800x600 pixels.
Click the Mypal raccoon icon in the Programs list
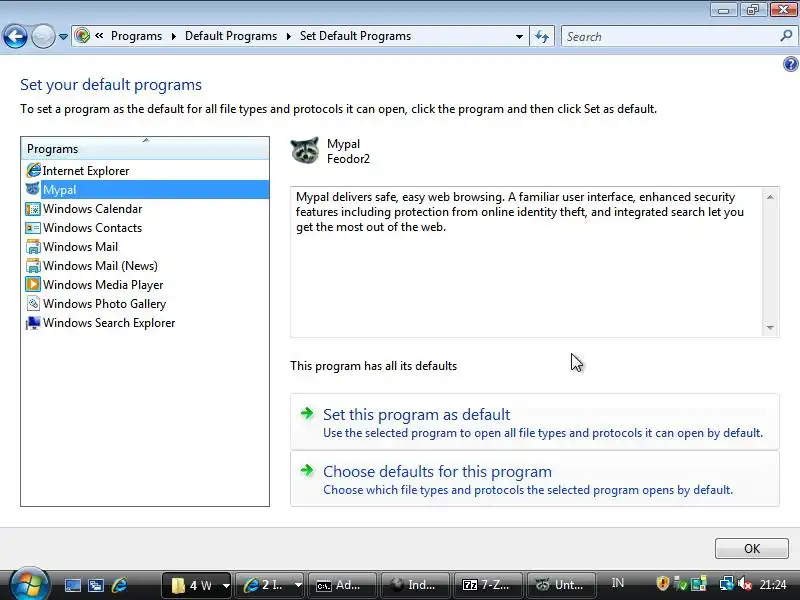pos(33,189)
